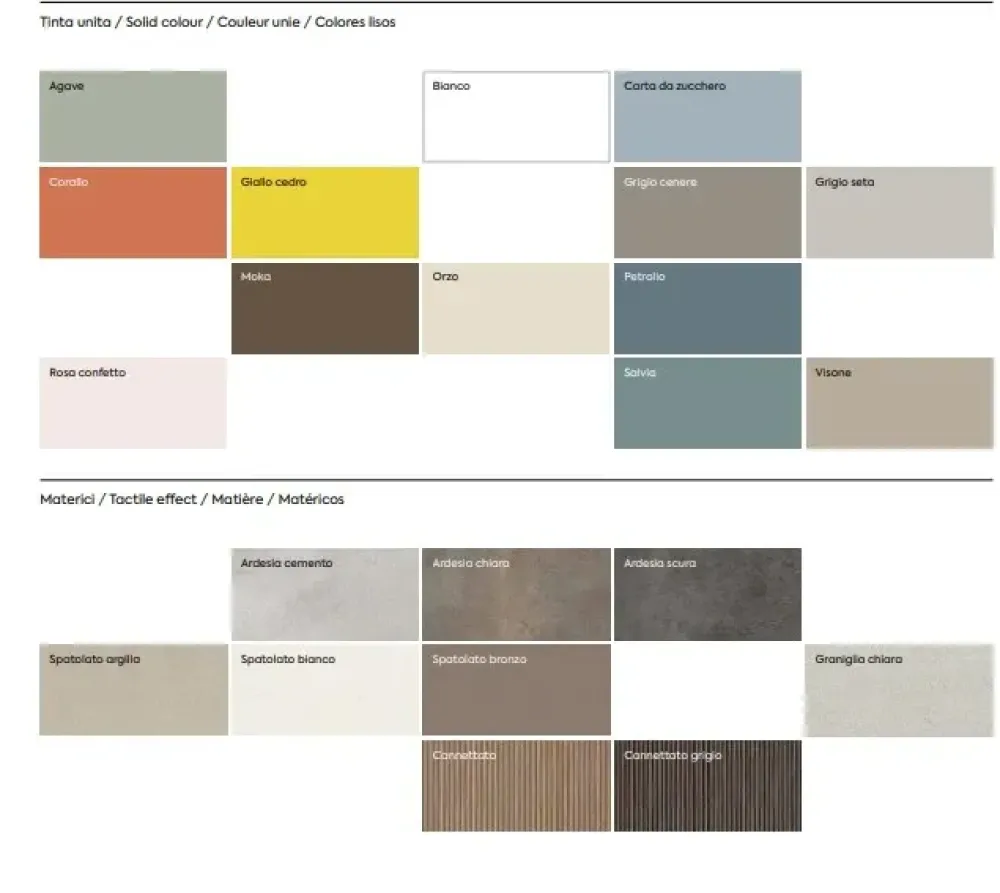The image size is (1000, 893).
Task: Choose the Carta da zucchero swatch
Action: coord(707,116)
